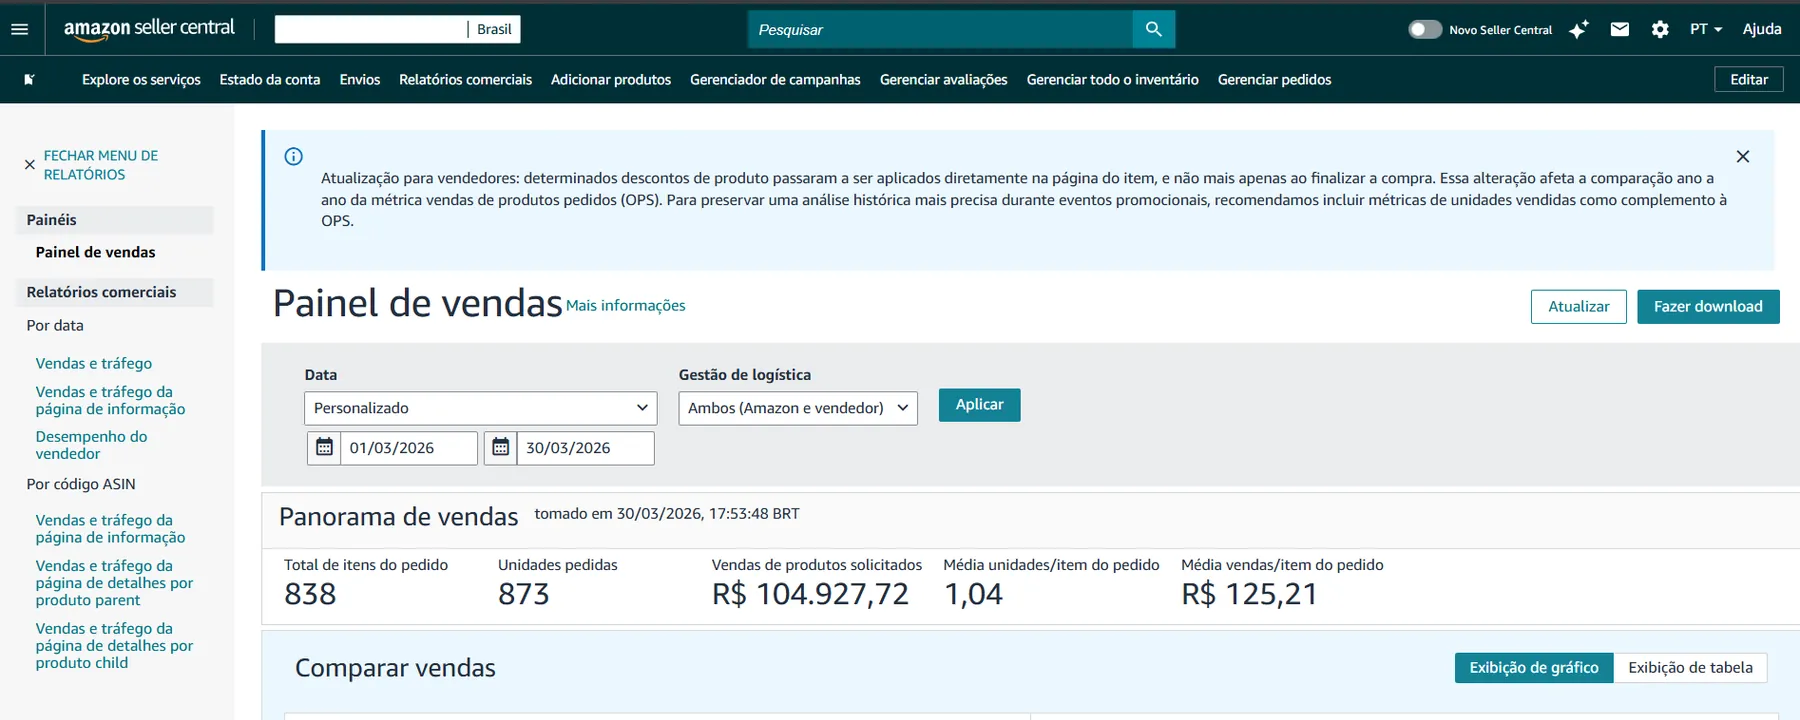Click Fechar menu de relatórios link
The width and height of the screenshot is (1800, 720).
[x=101, y=165]
